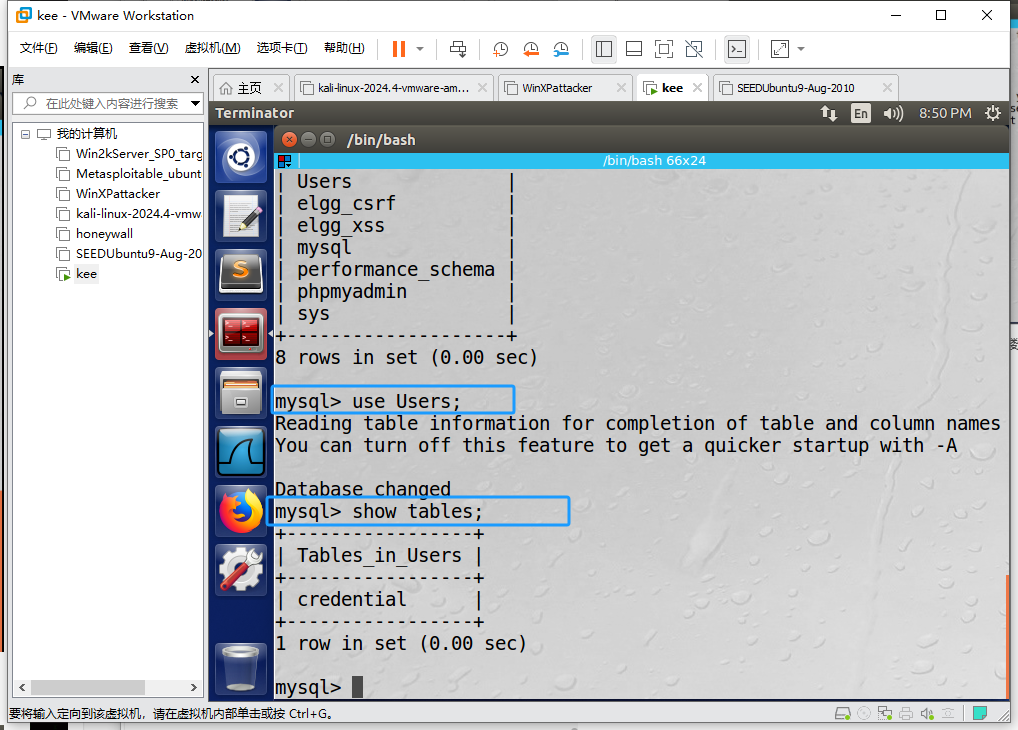Screen dimensions: 1018x730
Task: Open the 编辑(E) menu
Action: click(93, 48)
